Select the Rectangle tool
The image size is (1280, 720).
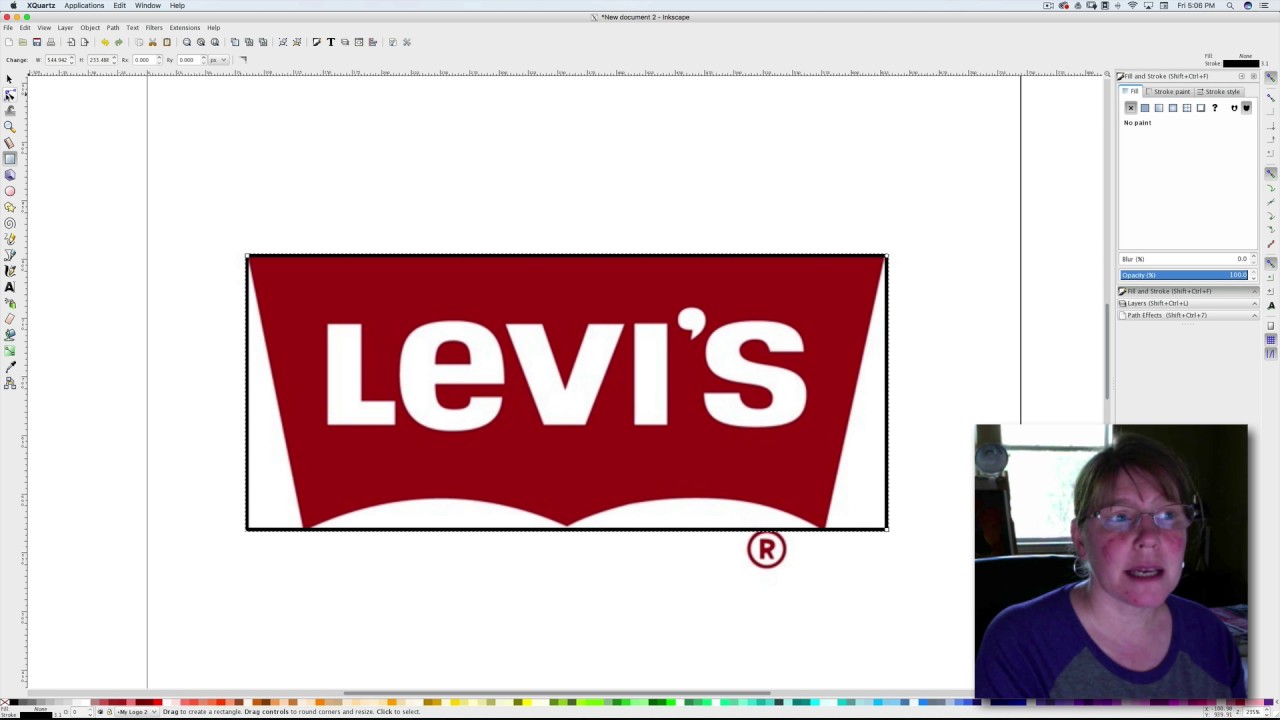[x=10, y=159]
